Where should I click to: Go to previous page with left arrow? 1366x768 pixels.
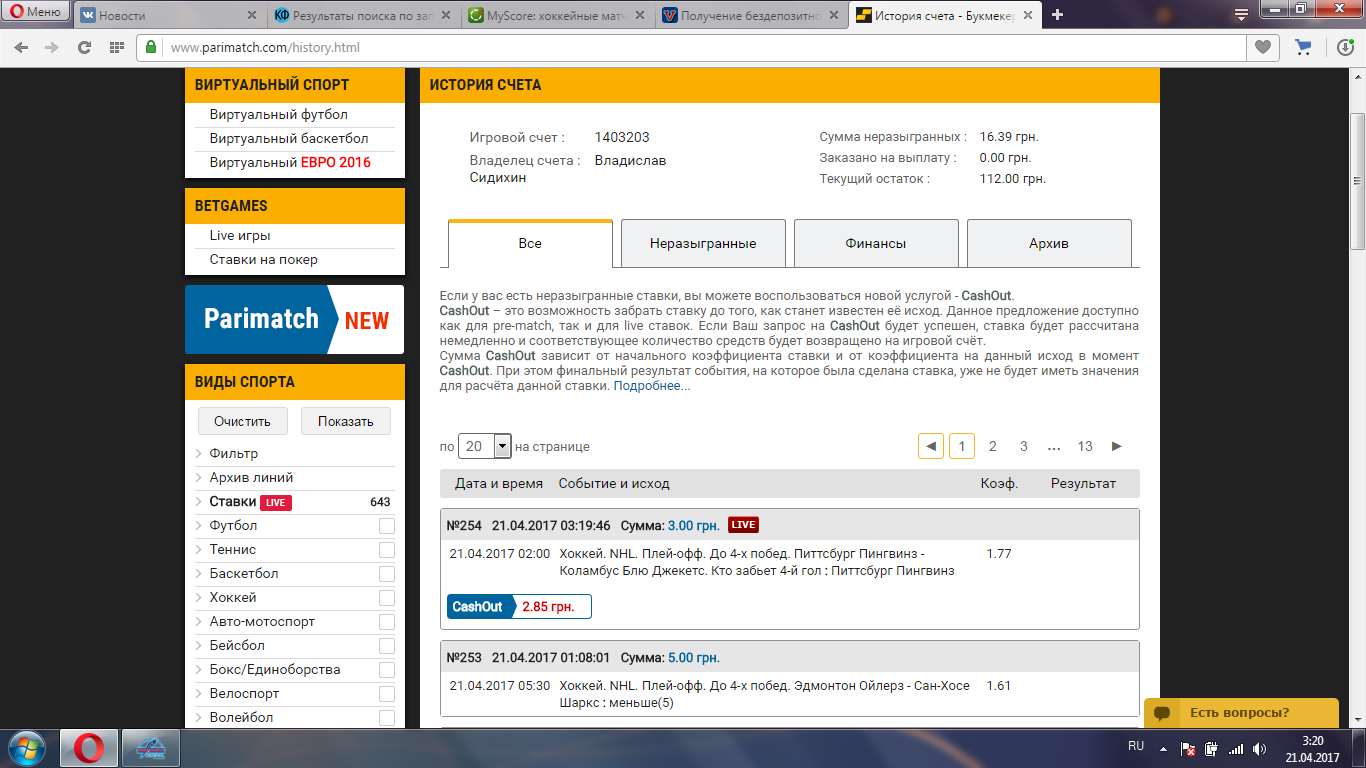click(930, 446)
